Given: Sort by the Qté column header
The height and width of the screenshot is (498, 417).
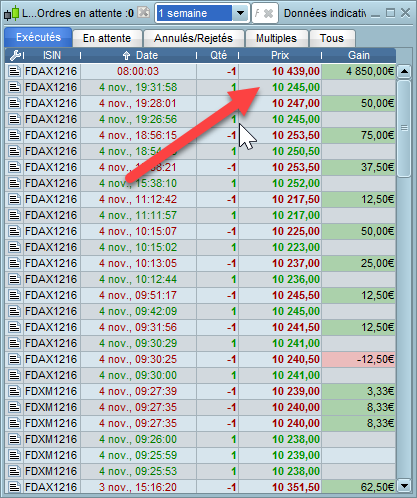Looking at the screenshot, I should click(x=218, y=55).
